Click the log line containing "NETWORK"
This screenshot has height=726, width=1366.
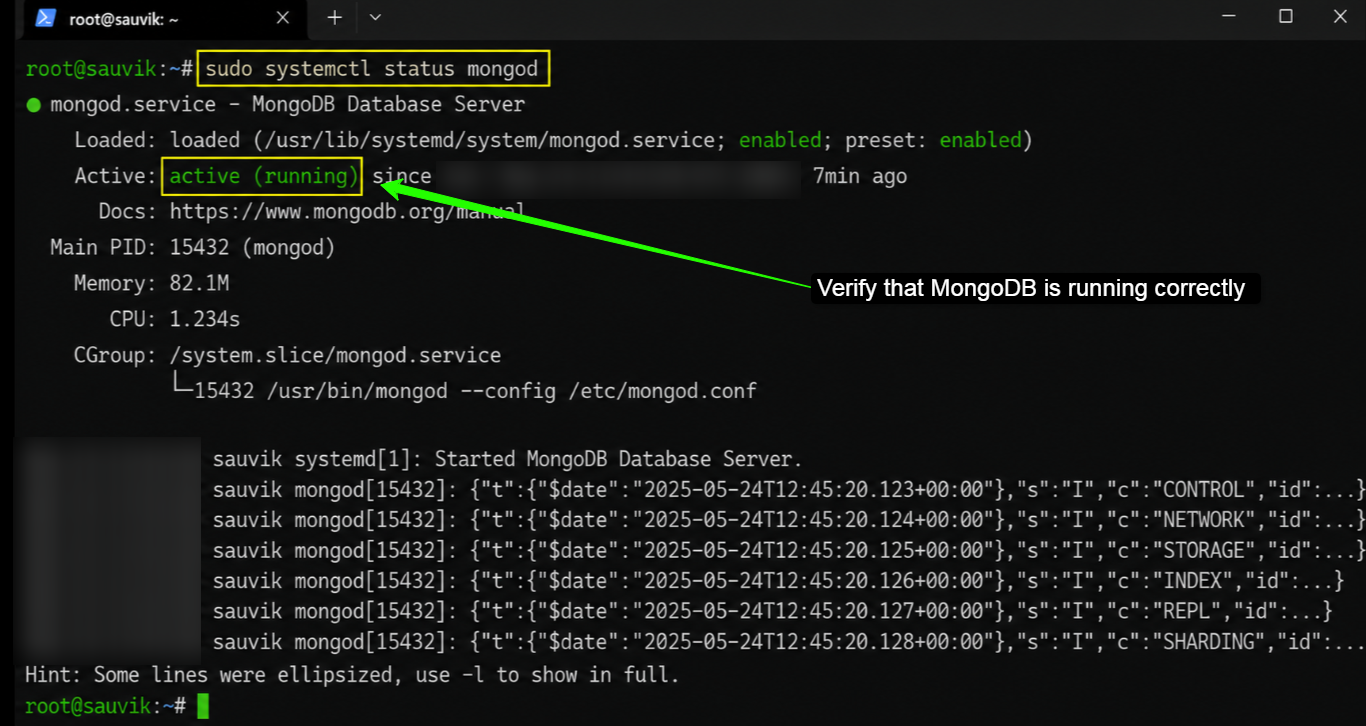coord(789,520)
